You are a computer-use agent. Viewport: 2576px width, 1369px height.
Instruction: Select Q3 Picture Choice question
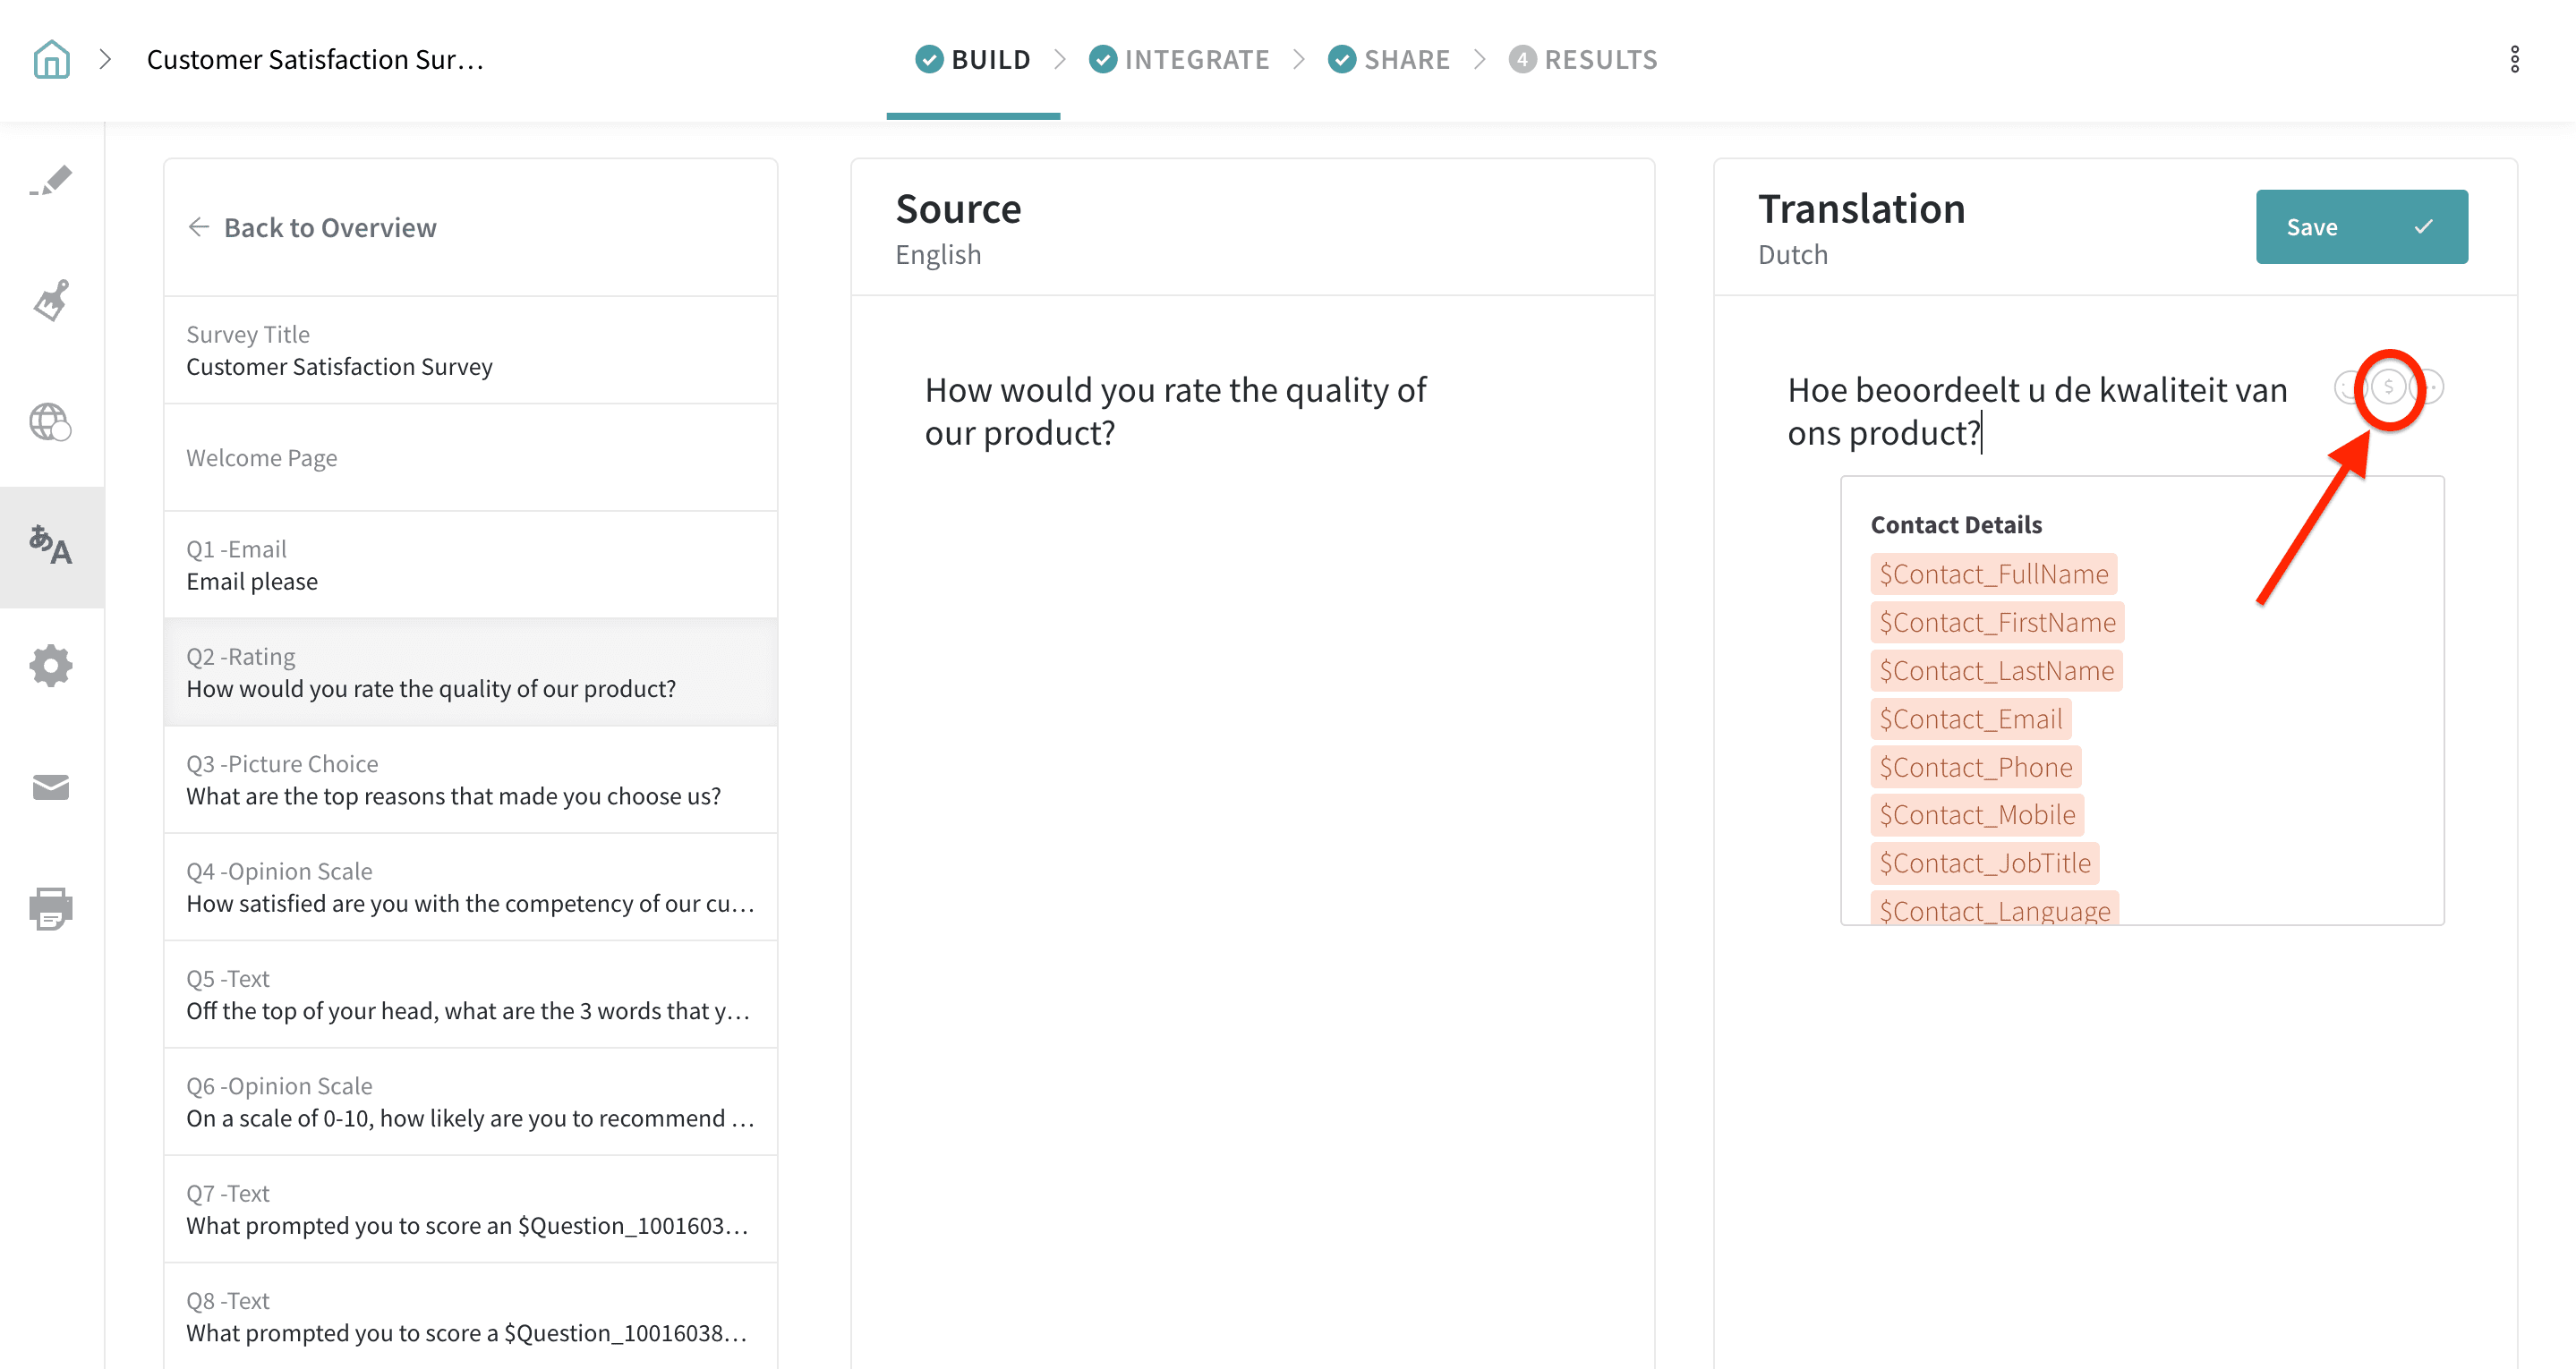(x=470, y=780)
